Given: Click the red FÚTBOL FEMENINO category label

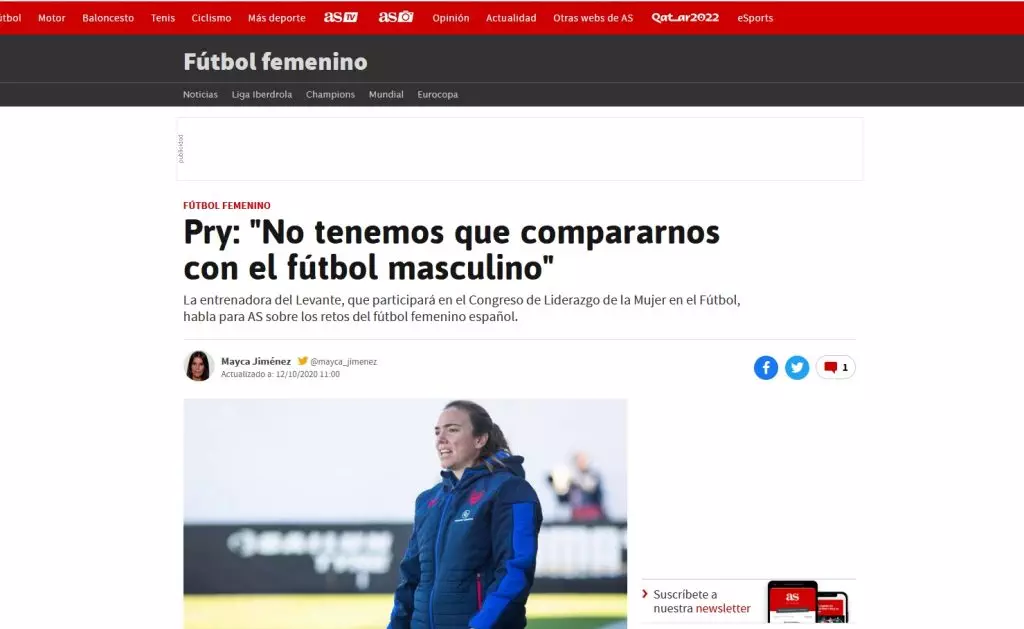Looking at the screenshot, I should (227, 205).
